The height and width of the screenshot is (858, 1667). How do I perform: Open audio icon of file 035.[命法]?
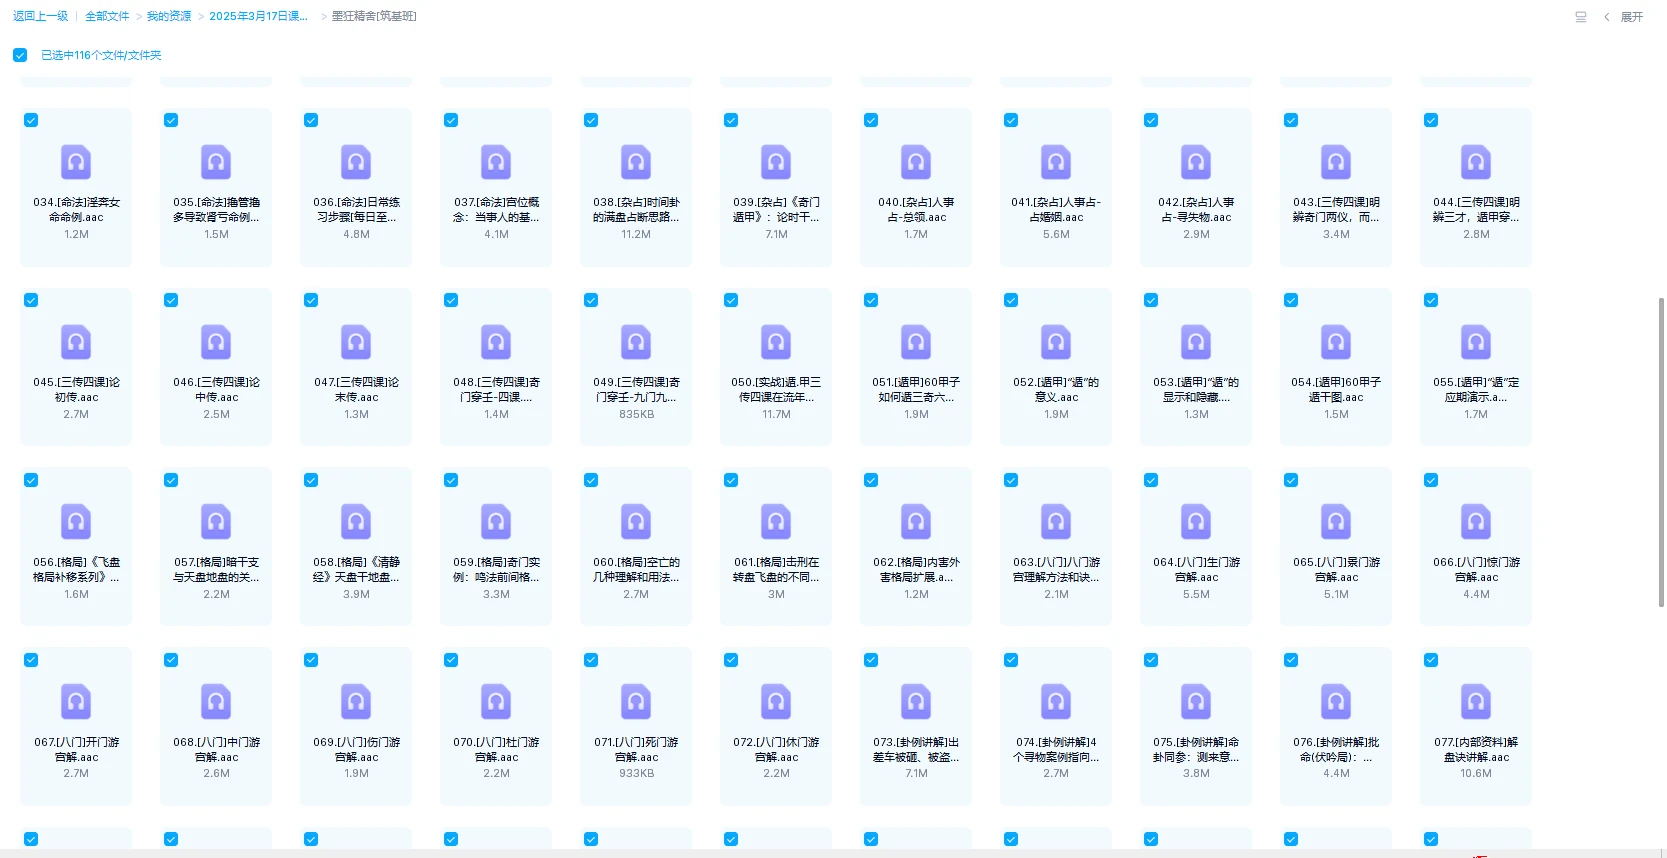pyautogui.click(x=216, y=162)
